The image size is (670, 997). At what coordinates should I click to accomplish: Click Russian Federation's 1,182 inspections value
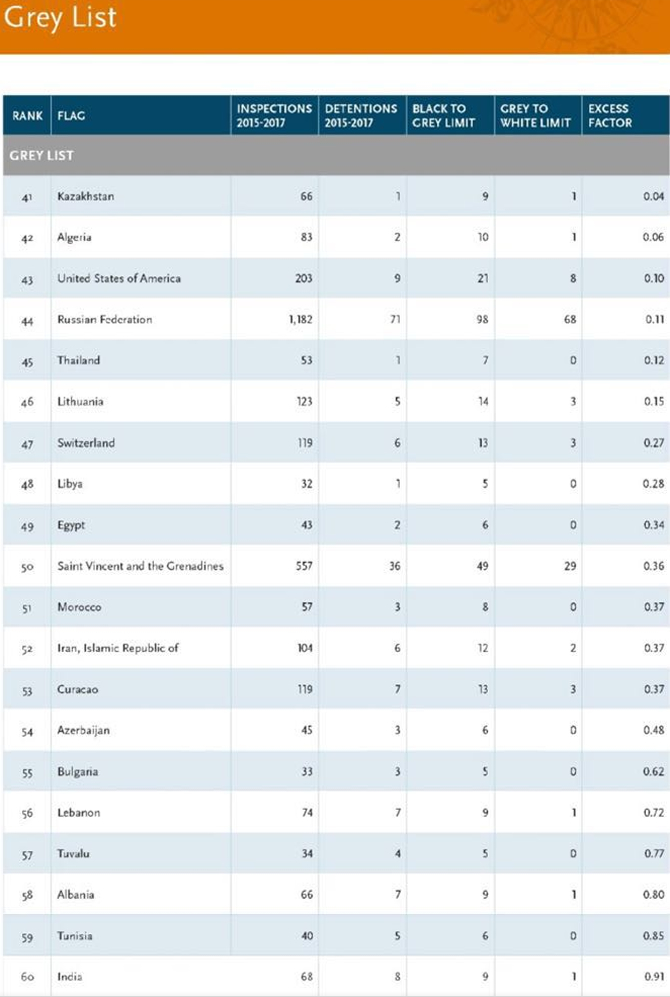(299, 320)
